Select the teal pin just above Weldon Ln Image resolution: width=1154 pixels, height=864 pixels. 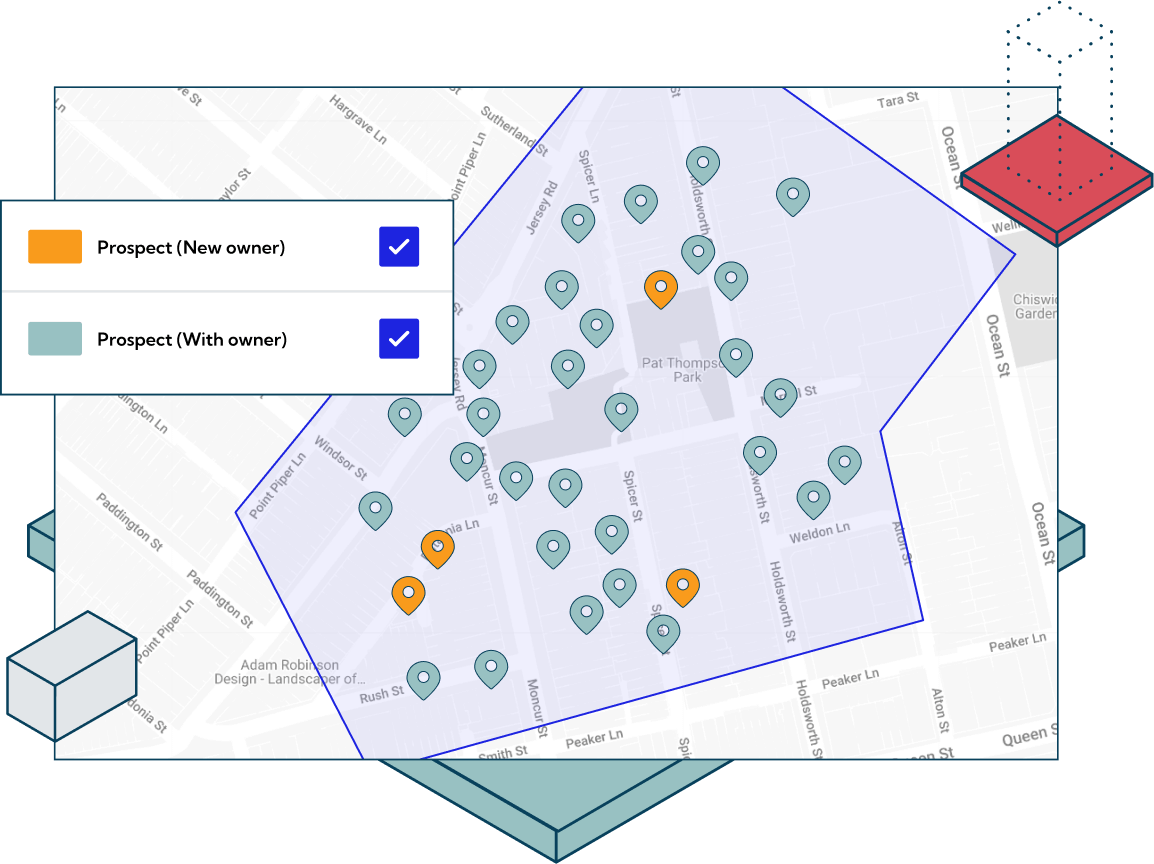click(x=813, y=500)
